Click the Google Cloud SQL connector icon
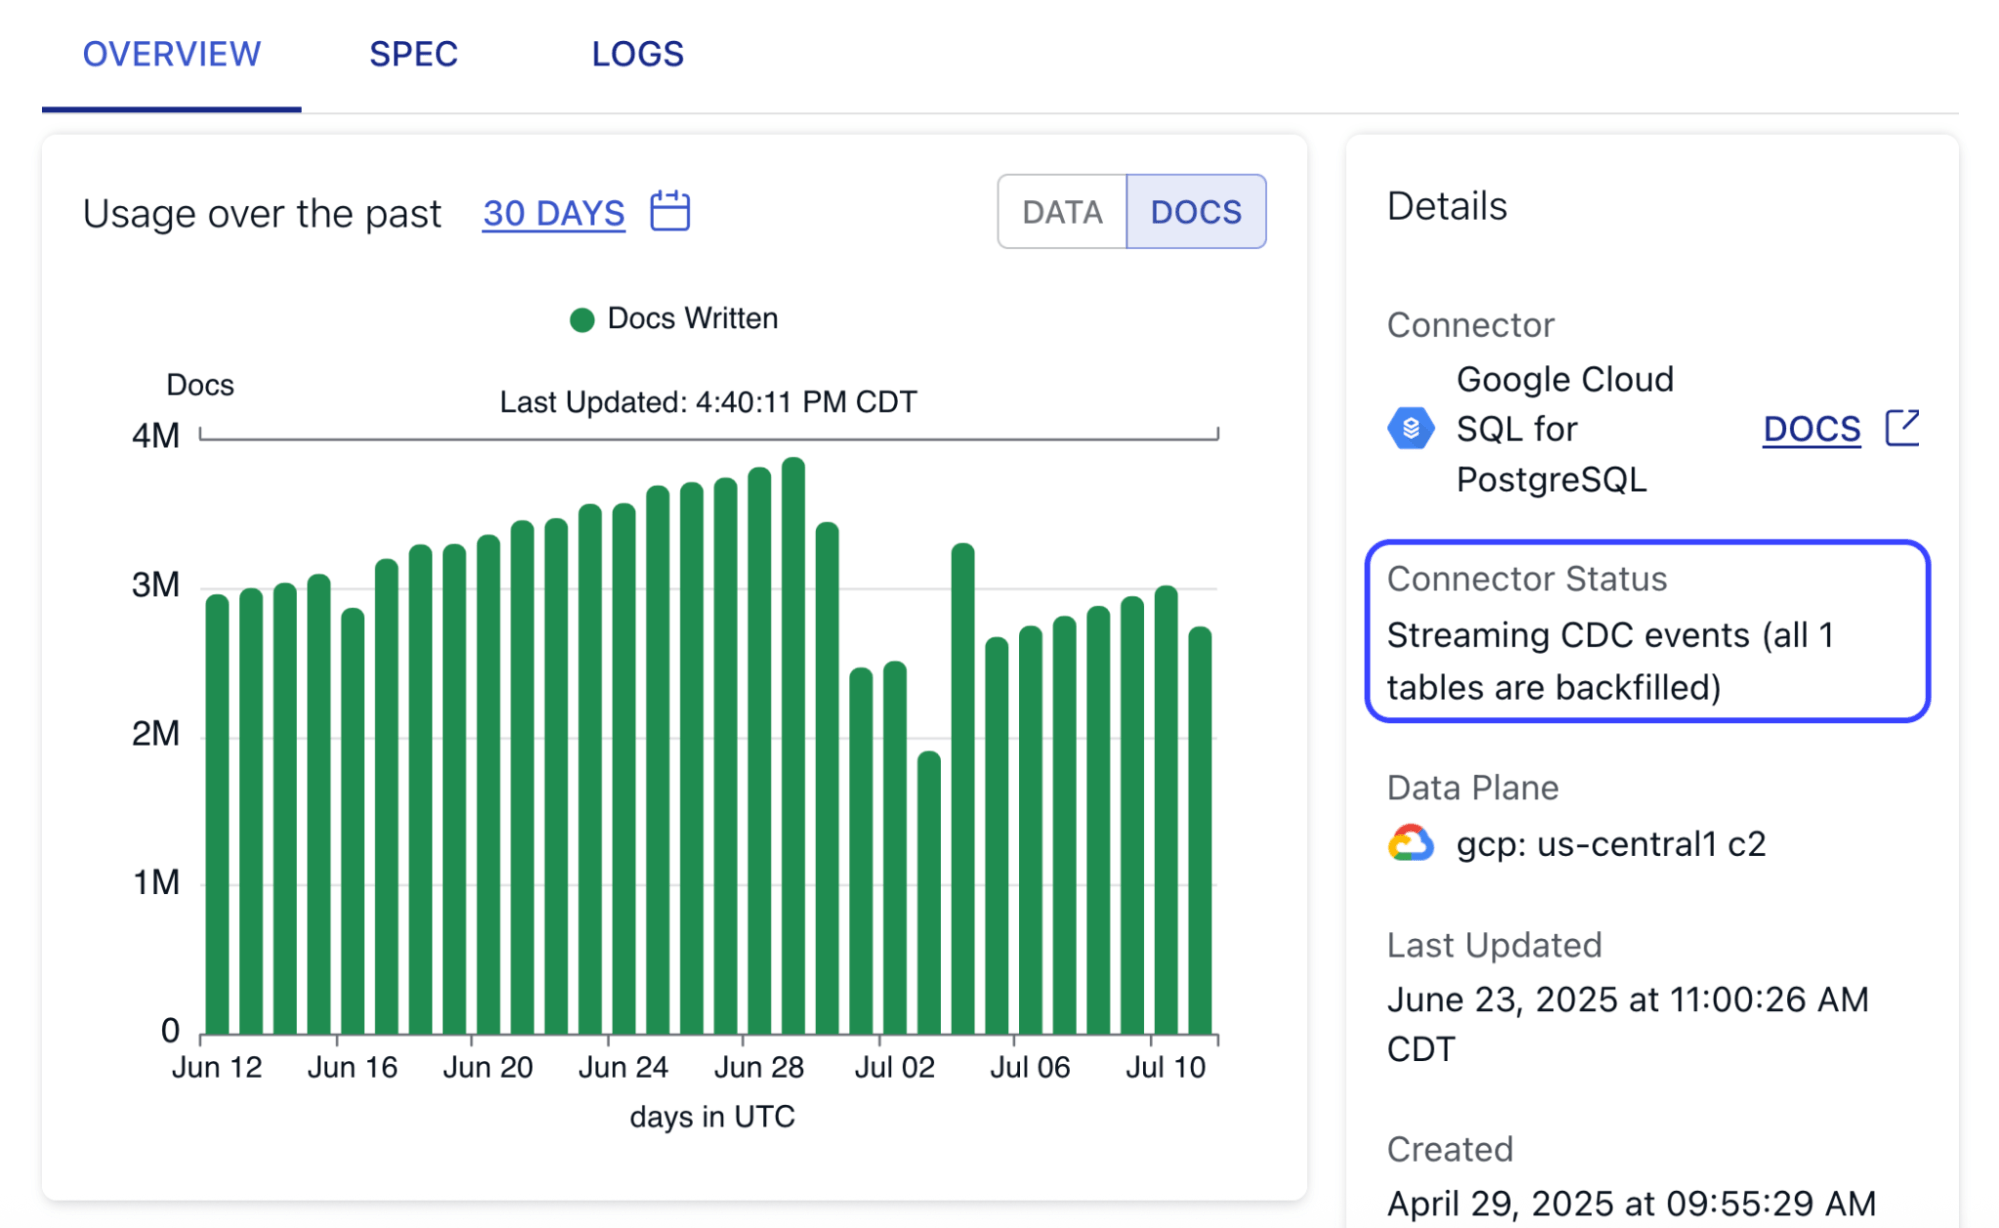This screenshot has width=1999, height=1228. pos(1410,429)
